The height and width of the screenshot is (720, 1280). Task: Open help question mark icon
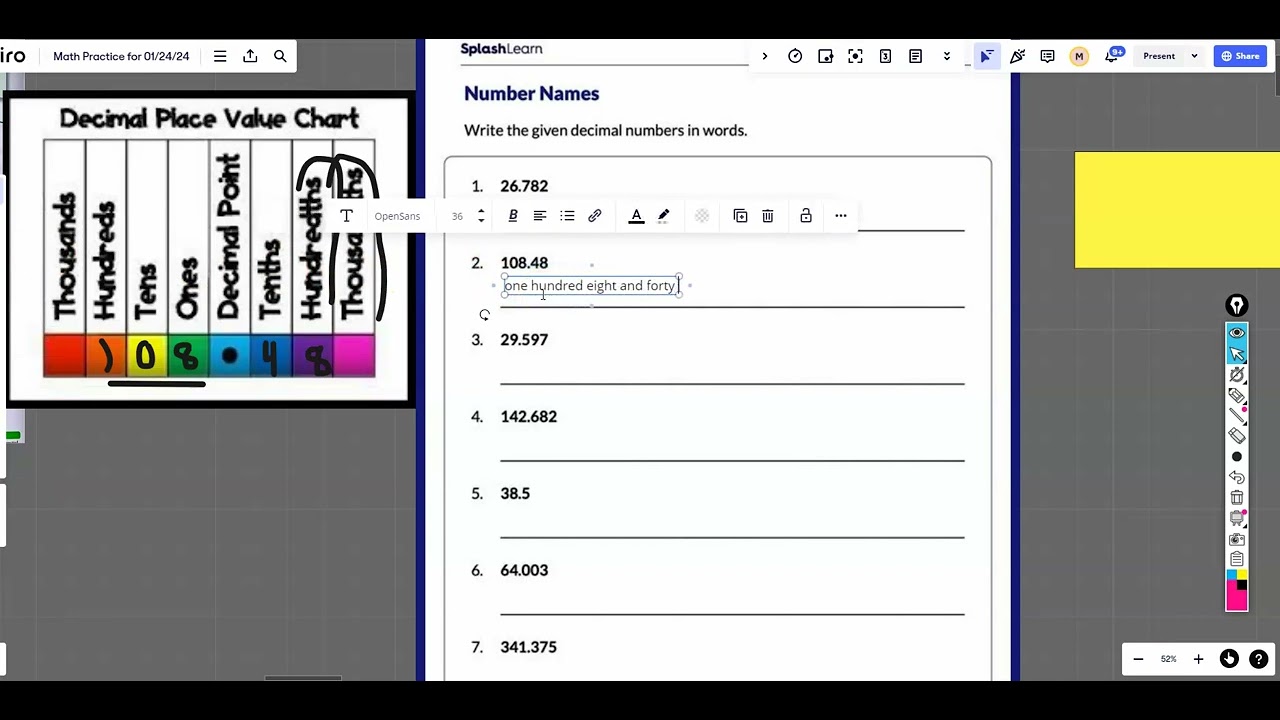(1259, 659)
